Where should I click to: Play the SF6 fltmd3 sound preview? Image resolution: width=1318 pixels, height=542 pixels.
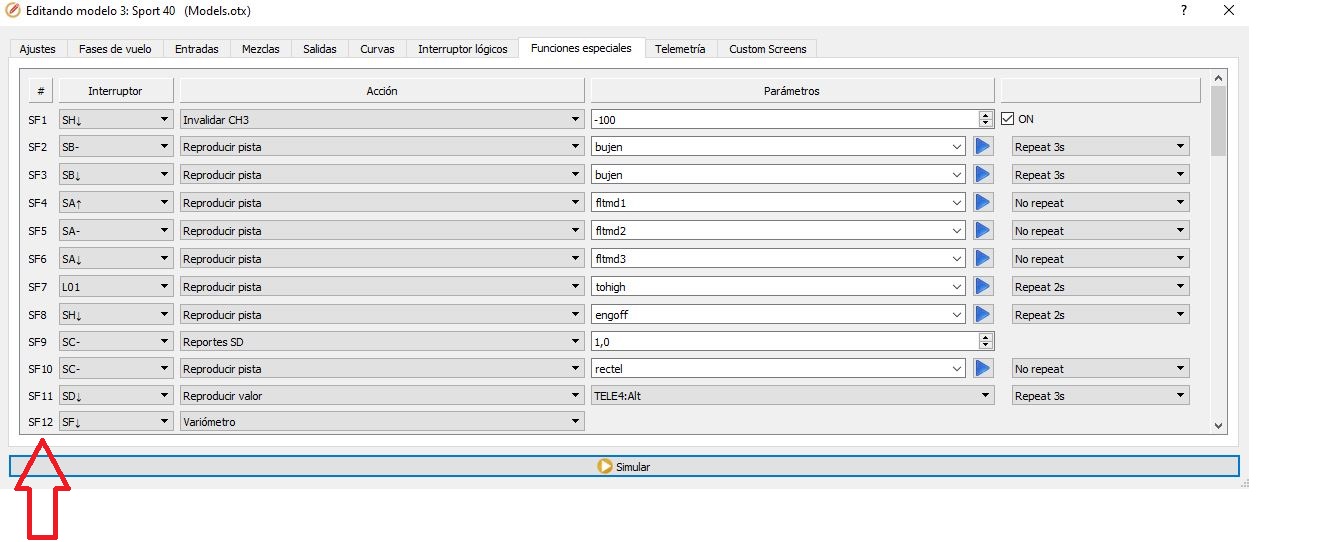coord(982,259)
